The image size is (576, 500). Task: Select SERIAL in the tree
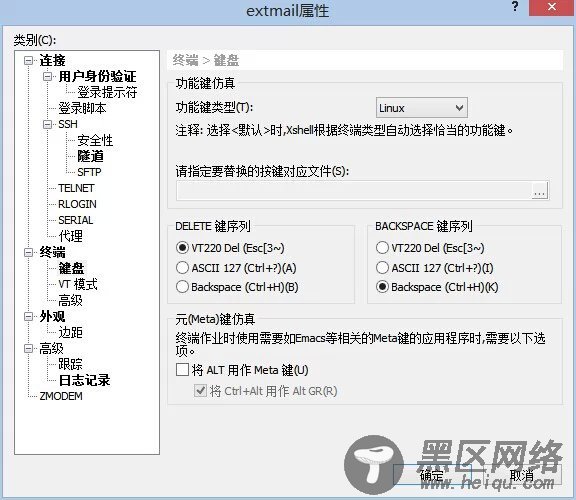pos(76,220)
